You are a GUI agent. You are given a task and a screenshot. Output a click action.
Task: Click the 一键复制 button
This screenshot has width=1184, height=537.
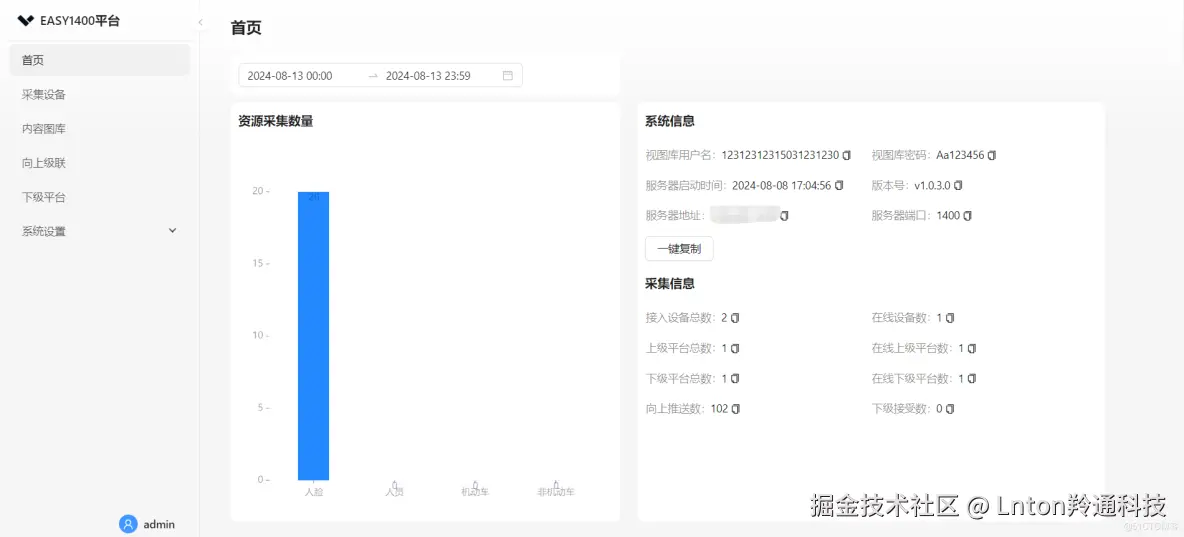point(679,248)
